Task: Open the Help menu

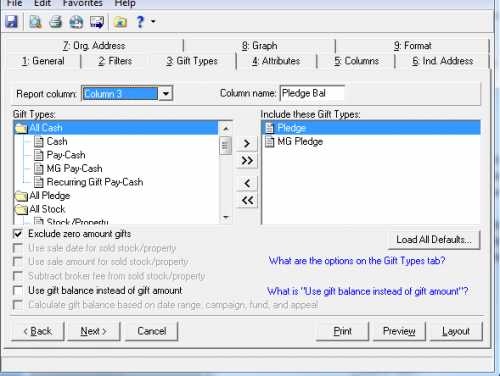Action: point(125,3)
